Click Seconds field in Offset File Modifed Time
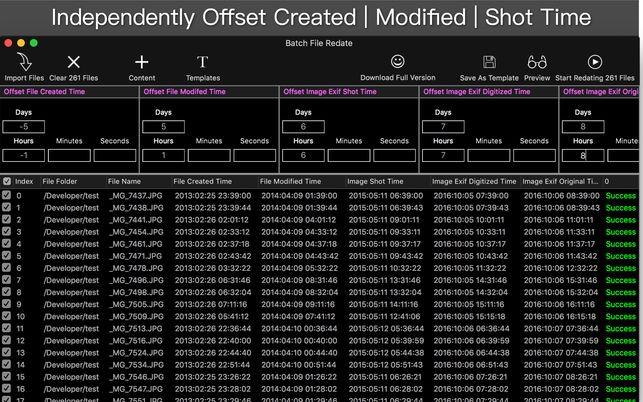Screen dimensions: 643x402 (254, 155)
